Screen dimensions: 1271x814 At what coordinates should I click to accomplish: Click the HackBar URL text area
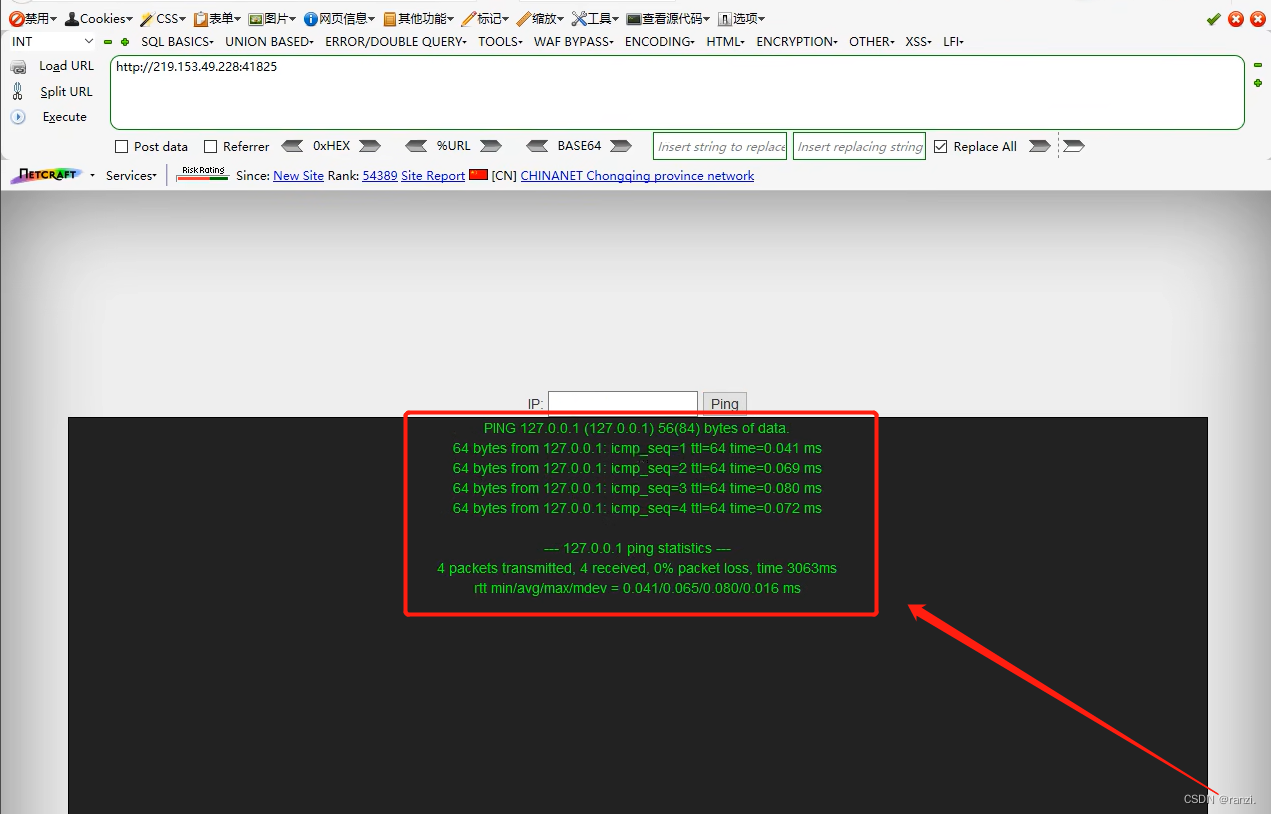[x=677, y=92]
